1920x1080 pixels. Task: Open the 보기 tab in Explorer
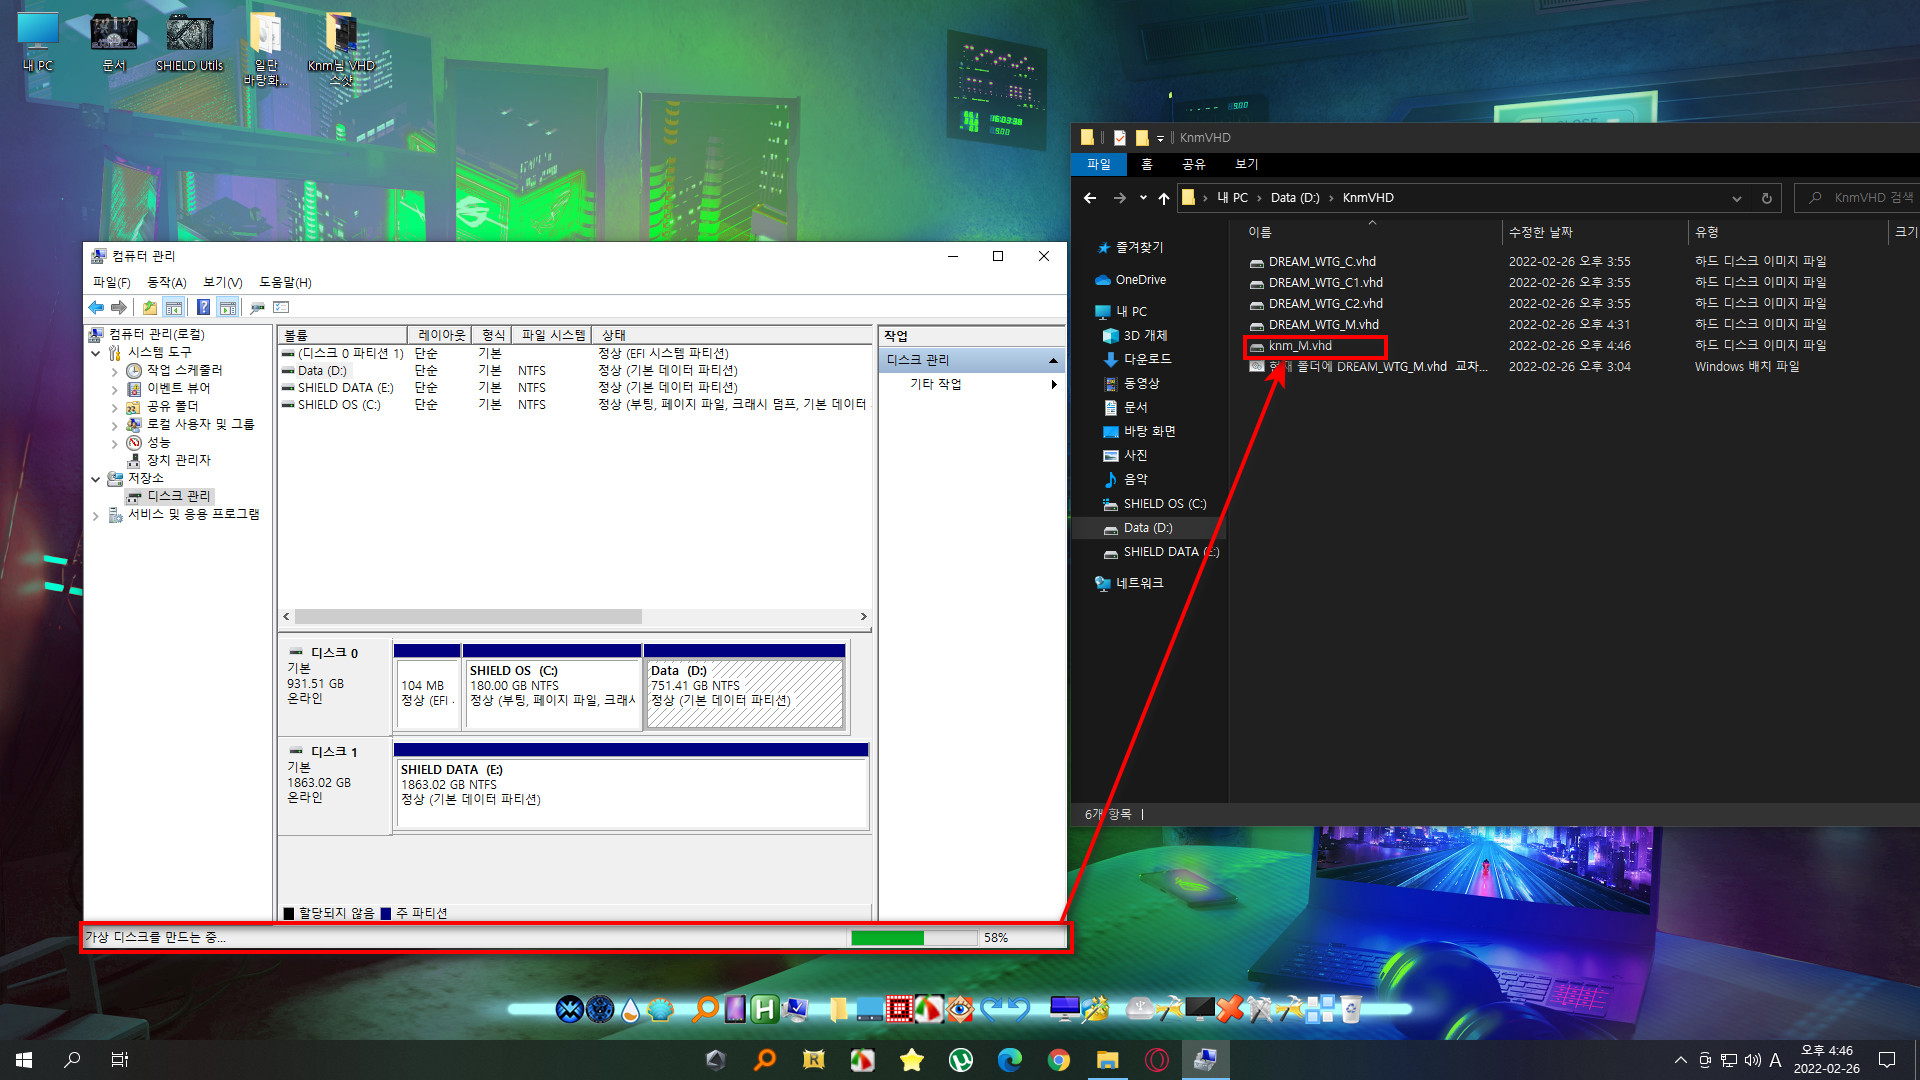(1246, 165)
